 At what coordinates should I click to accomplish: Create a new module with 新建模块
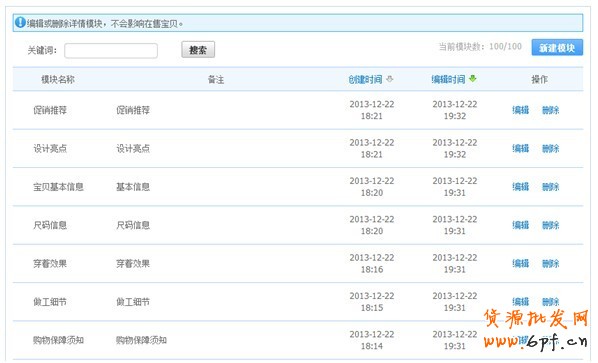coord(557,48)
